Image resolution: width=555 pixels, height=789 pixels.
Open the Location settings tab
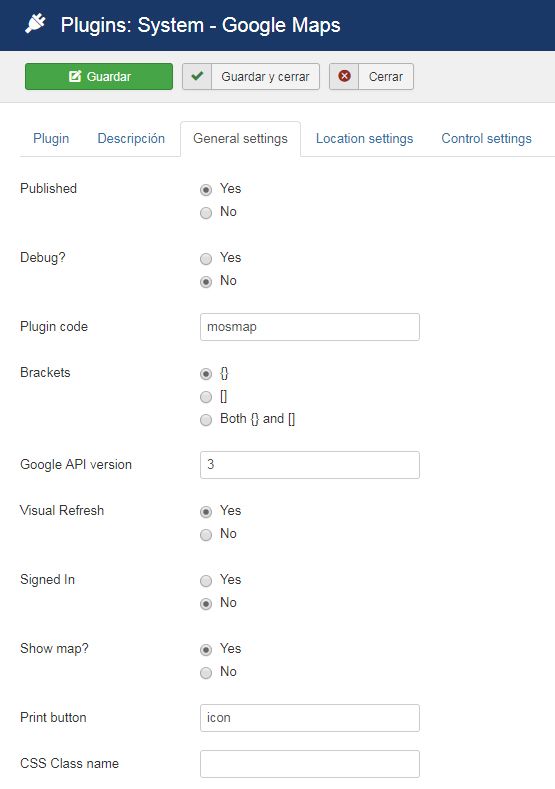tap(364, 138)
